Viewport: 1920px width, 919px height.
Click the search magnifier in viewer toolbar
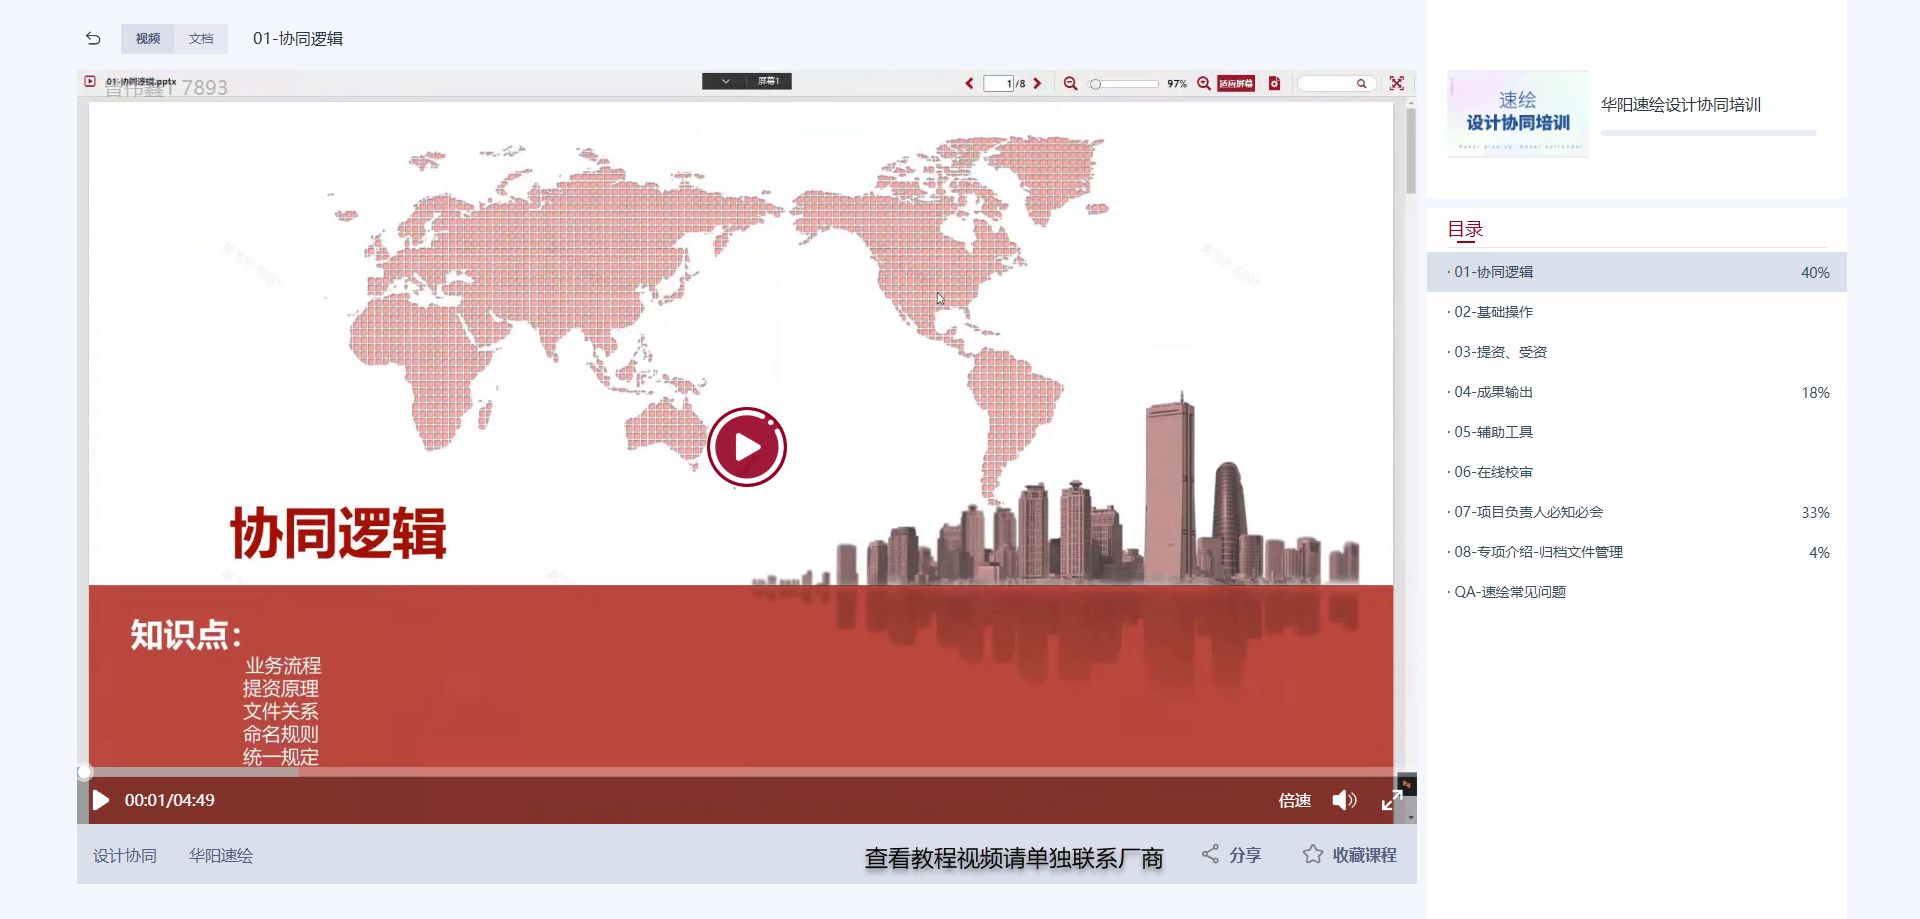[1361, 84]
